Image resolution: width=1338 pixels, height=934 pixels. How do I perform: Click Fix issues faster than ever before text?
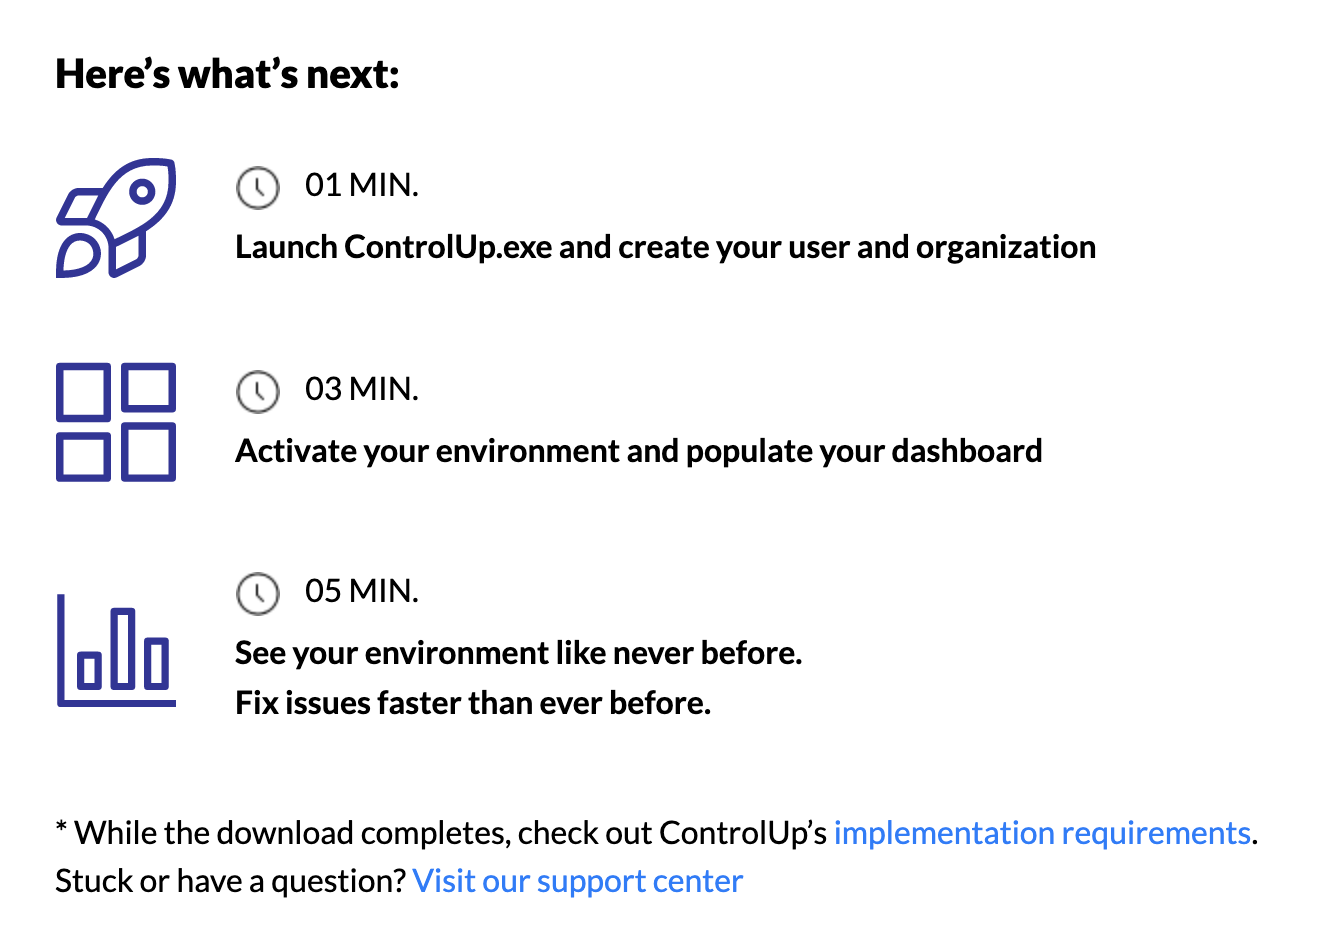pyautogui.click(x=473, y=703)
